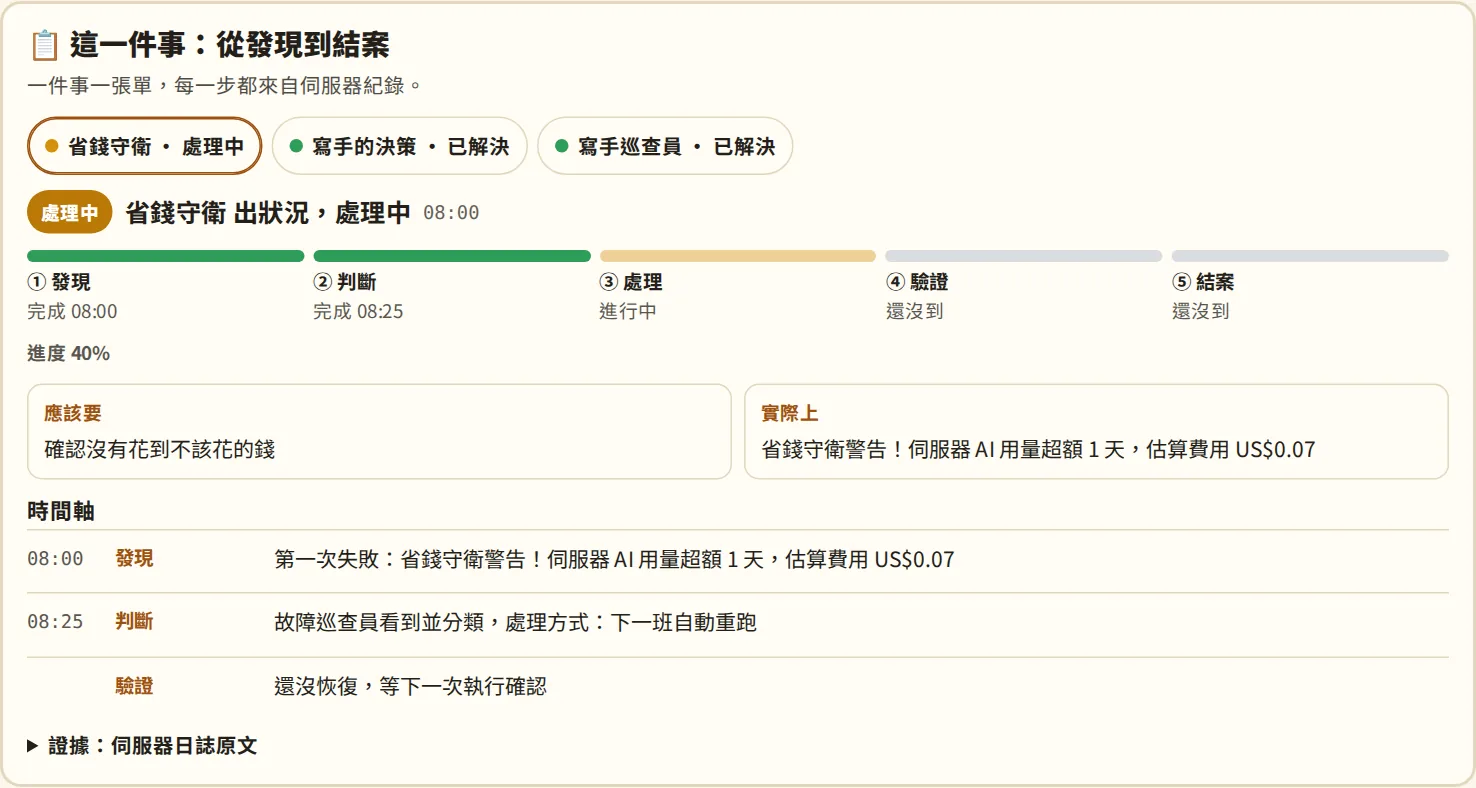Screen dimensions: 1476x788
Task: Click the orange 處理中 status badge
Action: pyautogui.click(x=70, y=213)
